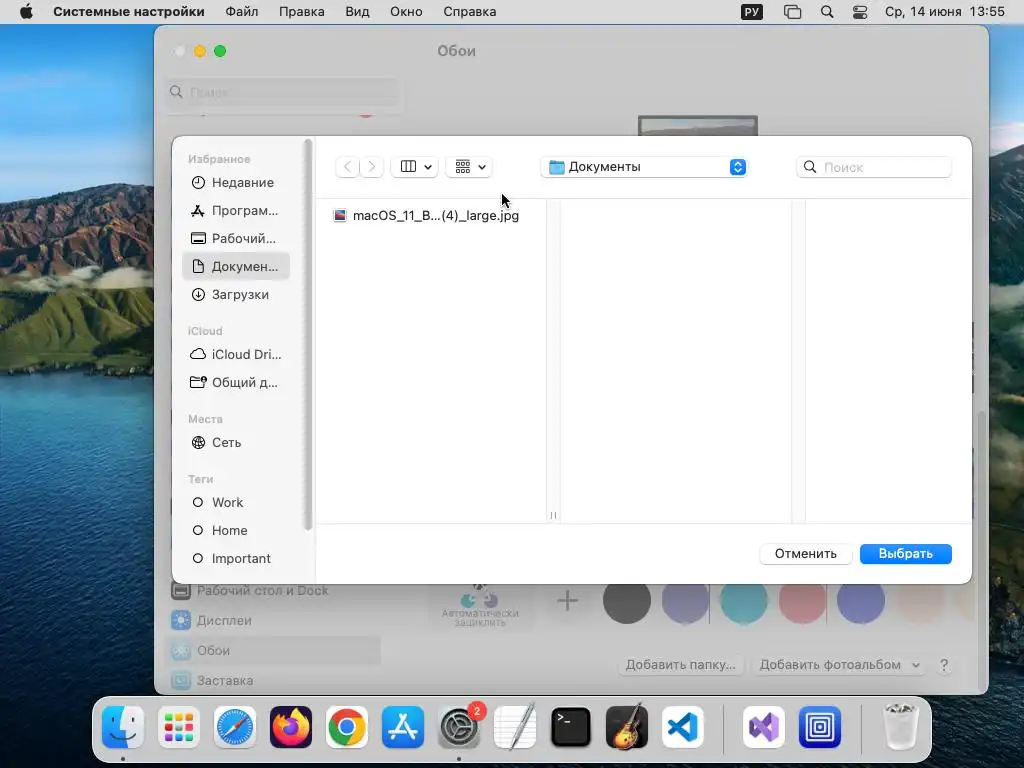This screenshot has height=768, width=1024.
Task: Go back in file dialog
Action: 347,167
